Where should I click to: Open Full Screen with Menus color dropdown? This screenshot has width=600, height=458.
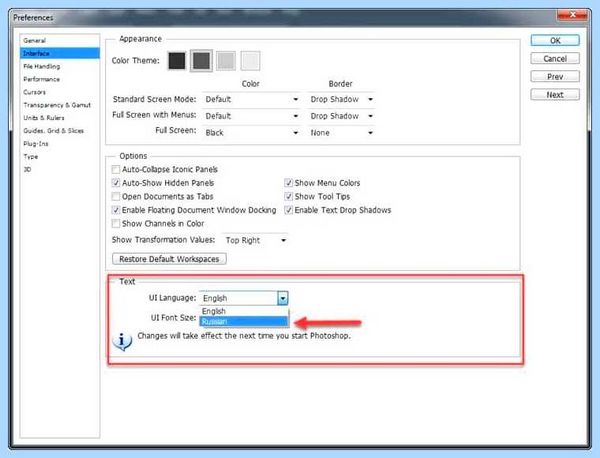click(x=251, y=116)
